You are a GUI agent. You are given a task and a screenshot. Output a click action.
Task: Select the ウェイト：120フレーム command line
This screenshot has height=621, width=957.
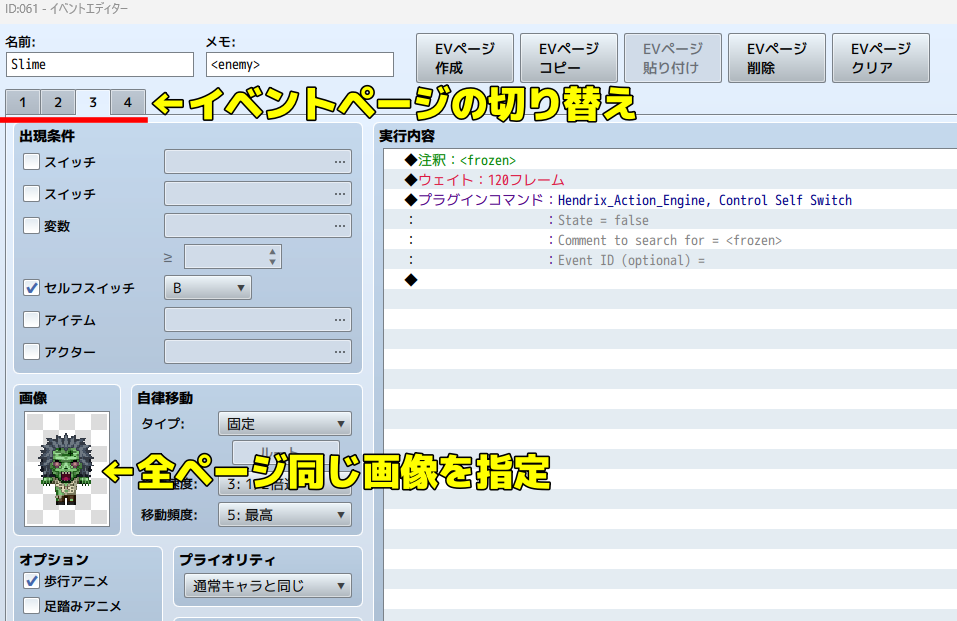tap(490, 180)
